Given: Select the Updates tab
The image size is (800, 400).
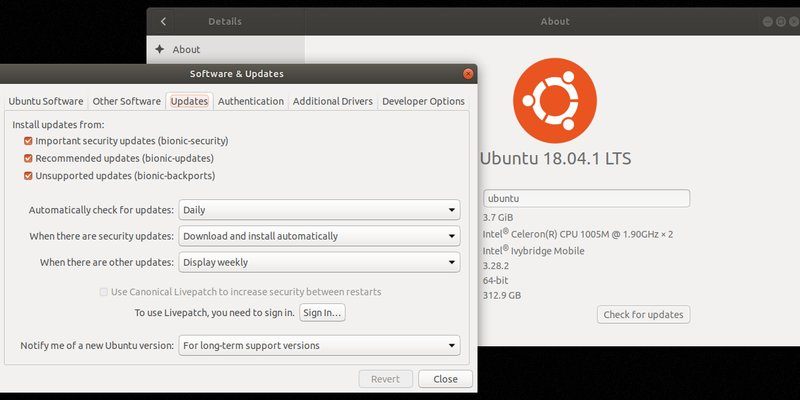Looking at the screenshot, I should coord(189,101).
